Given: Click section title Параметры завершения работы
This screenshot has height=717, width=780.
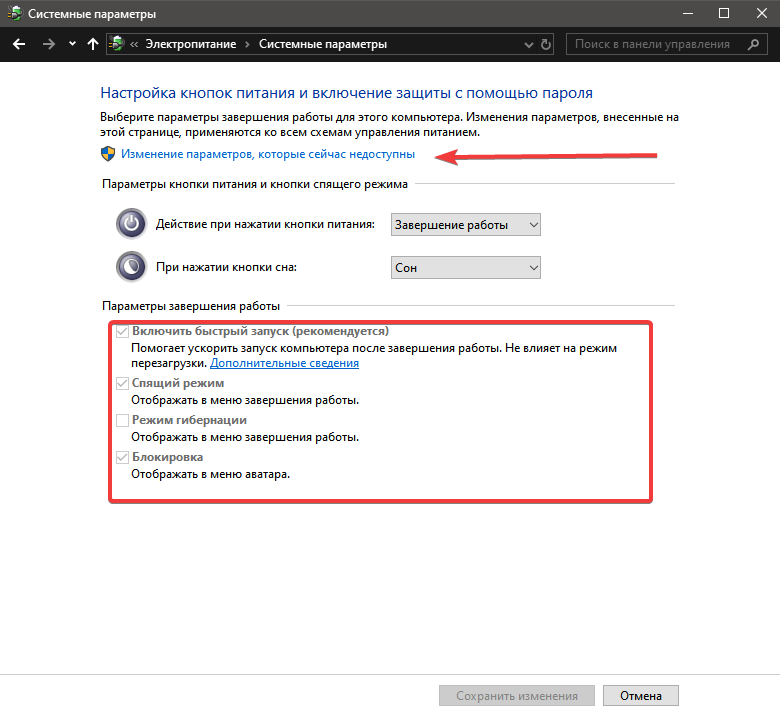Looking at the screenshot, I should [x=191, y=306].
